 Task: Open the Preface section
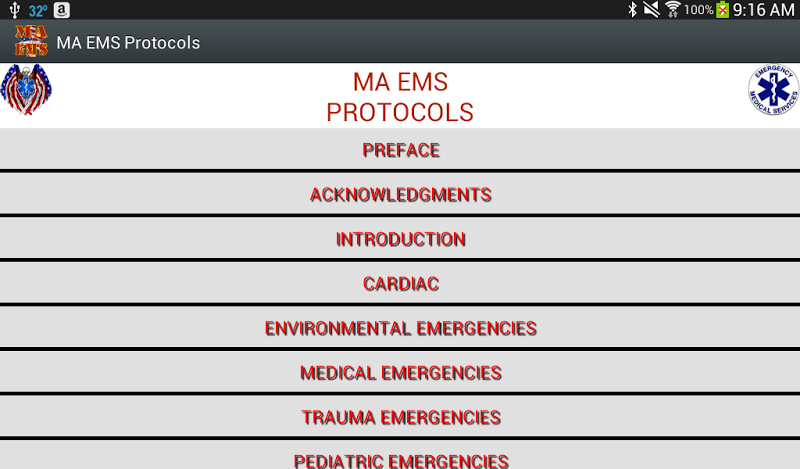(400, 151)
